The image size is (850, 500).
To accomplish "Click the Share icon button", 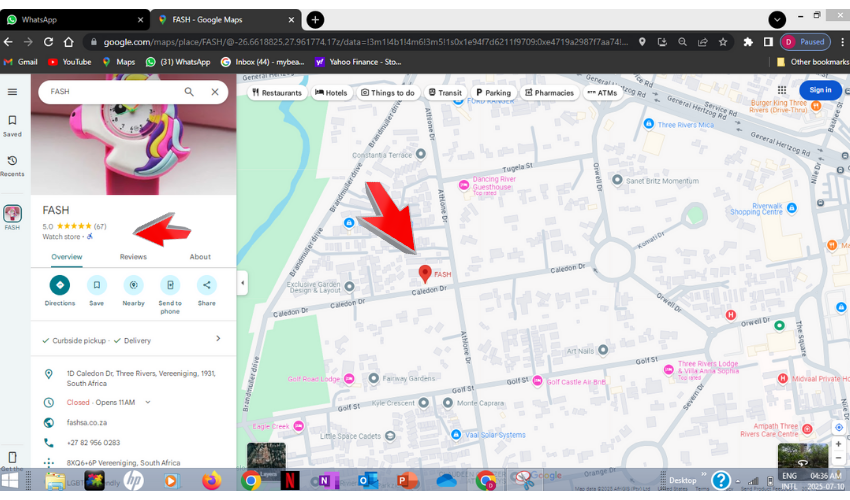I will point(206,285).
